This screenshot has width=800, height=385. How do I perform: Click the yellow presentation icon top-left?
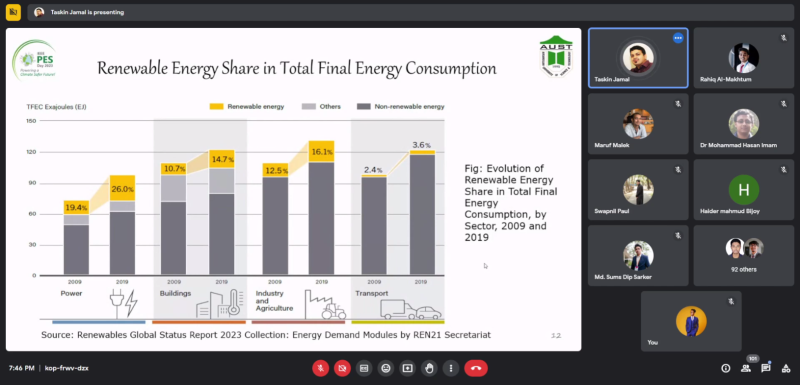click(x=13, y=12)
